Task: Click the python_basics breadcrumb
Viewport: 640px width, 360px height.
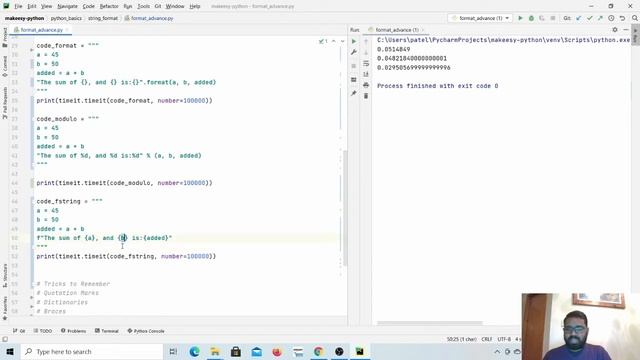Action: click(x=66, y=18)
